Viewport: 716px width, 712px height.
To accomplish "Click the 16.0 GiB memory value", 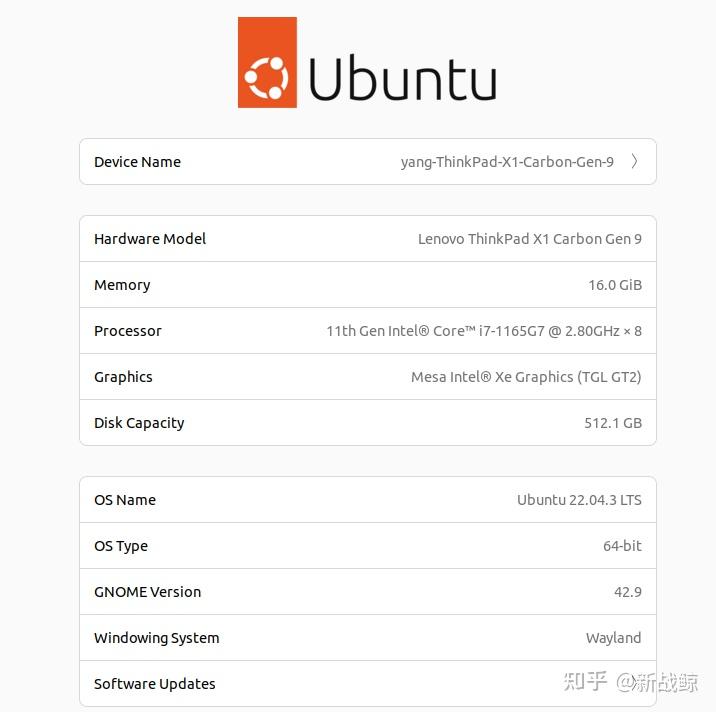I will pyautogui.click(x=614, y=285).
